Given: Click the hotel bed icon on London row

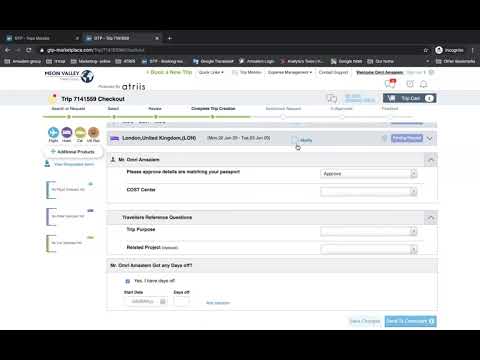Looking at the screenshot, I should [114, 138].
